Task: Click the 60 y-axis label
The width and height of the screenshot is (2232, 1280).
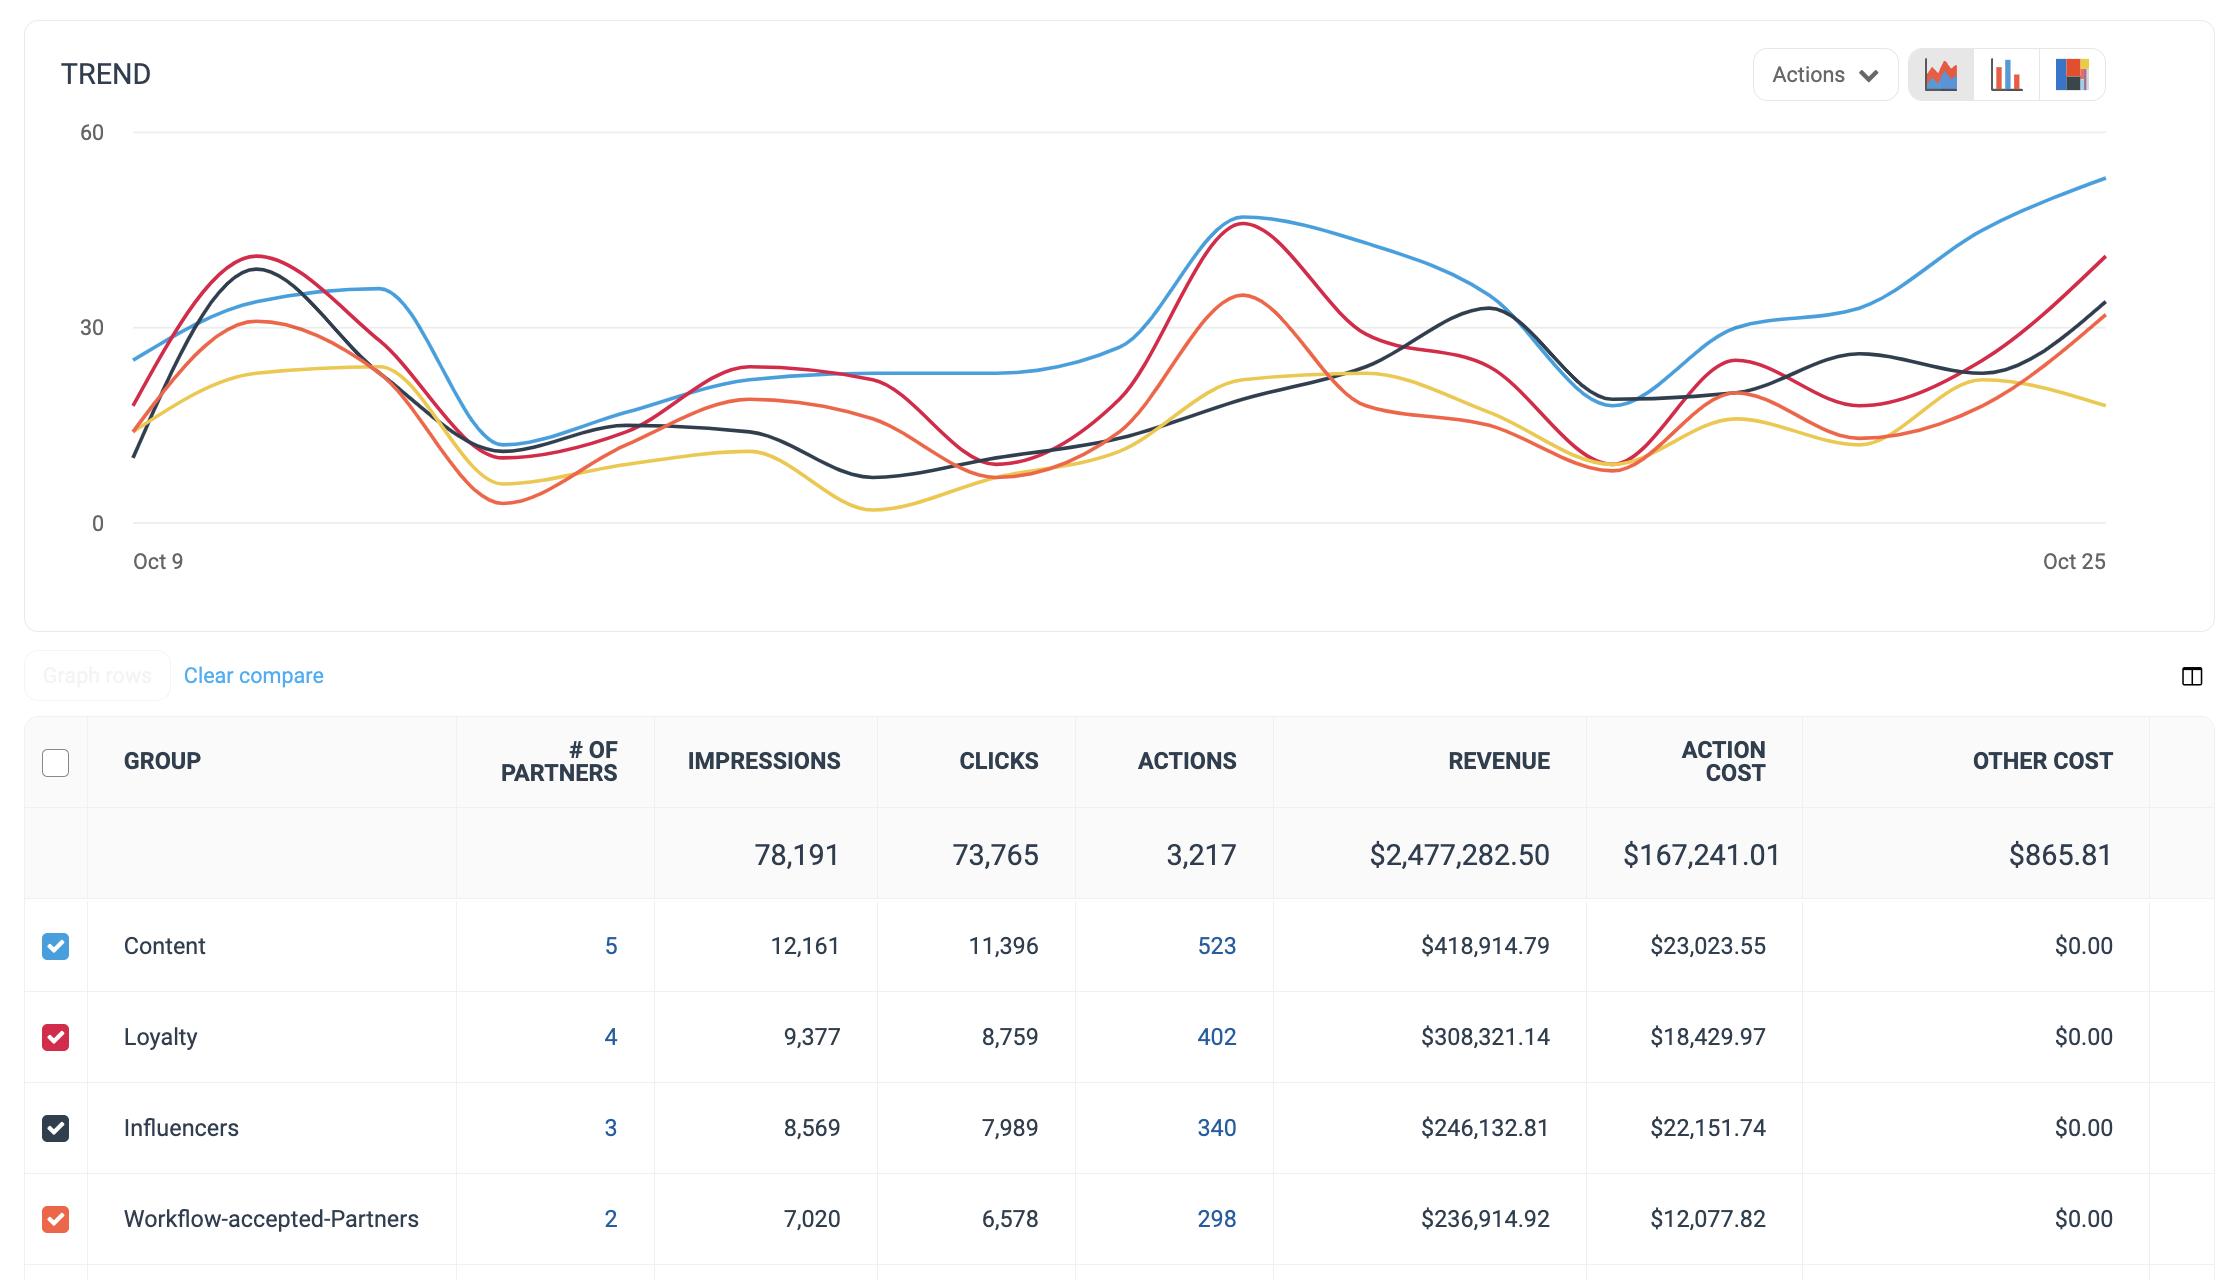Action: pos(92,133)
